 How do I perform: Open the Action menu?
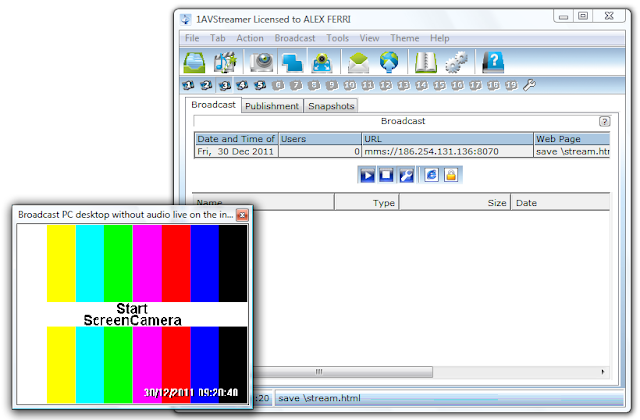(250, 38)
